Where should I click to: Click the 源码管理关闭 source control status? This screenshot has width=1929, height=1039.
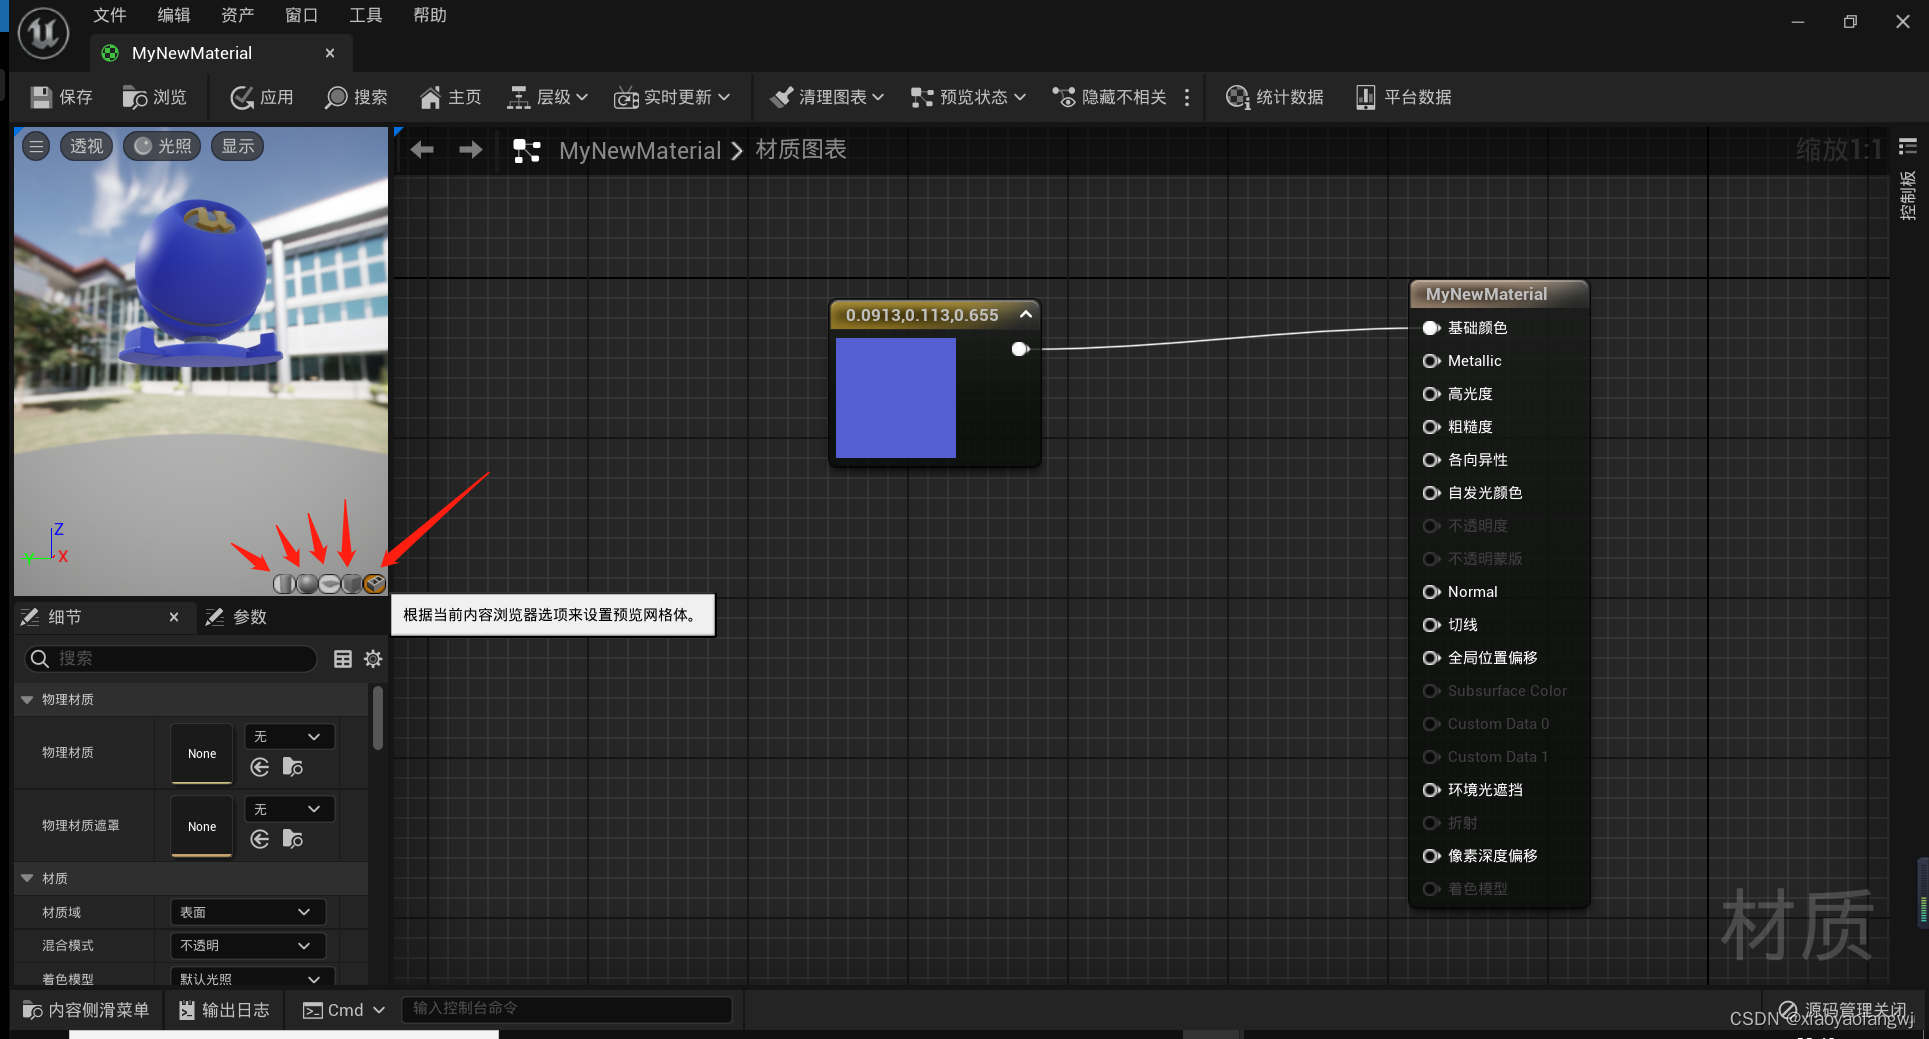(1843, 1010)
